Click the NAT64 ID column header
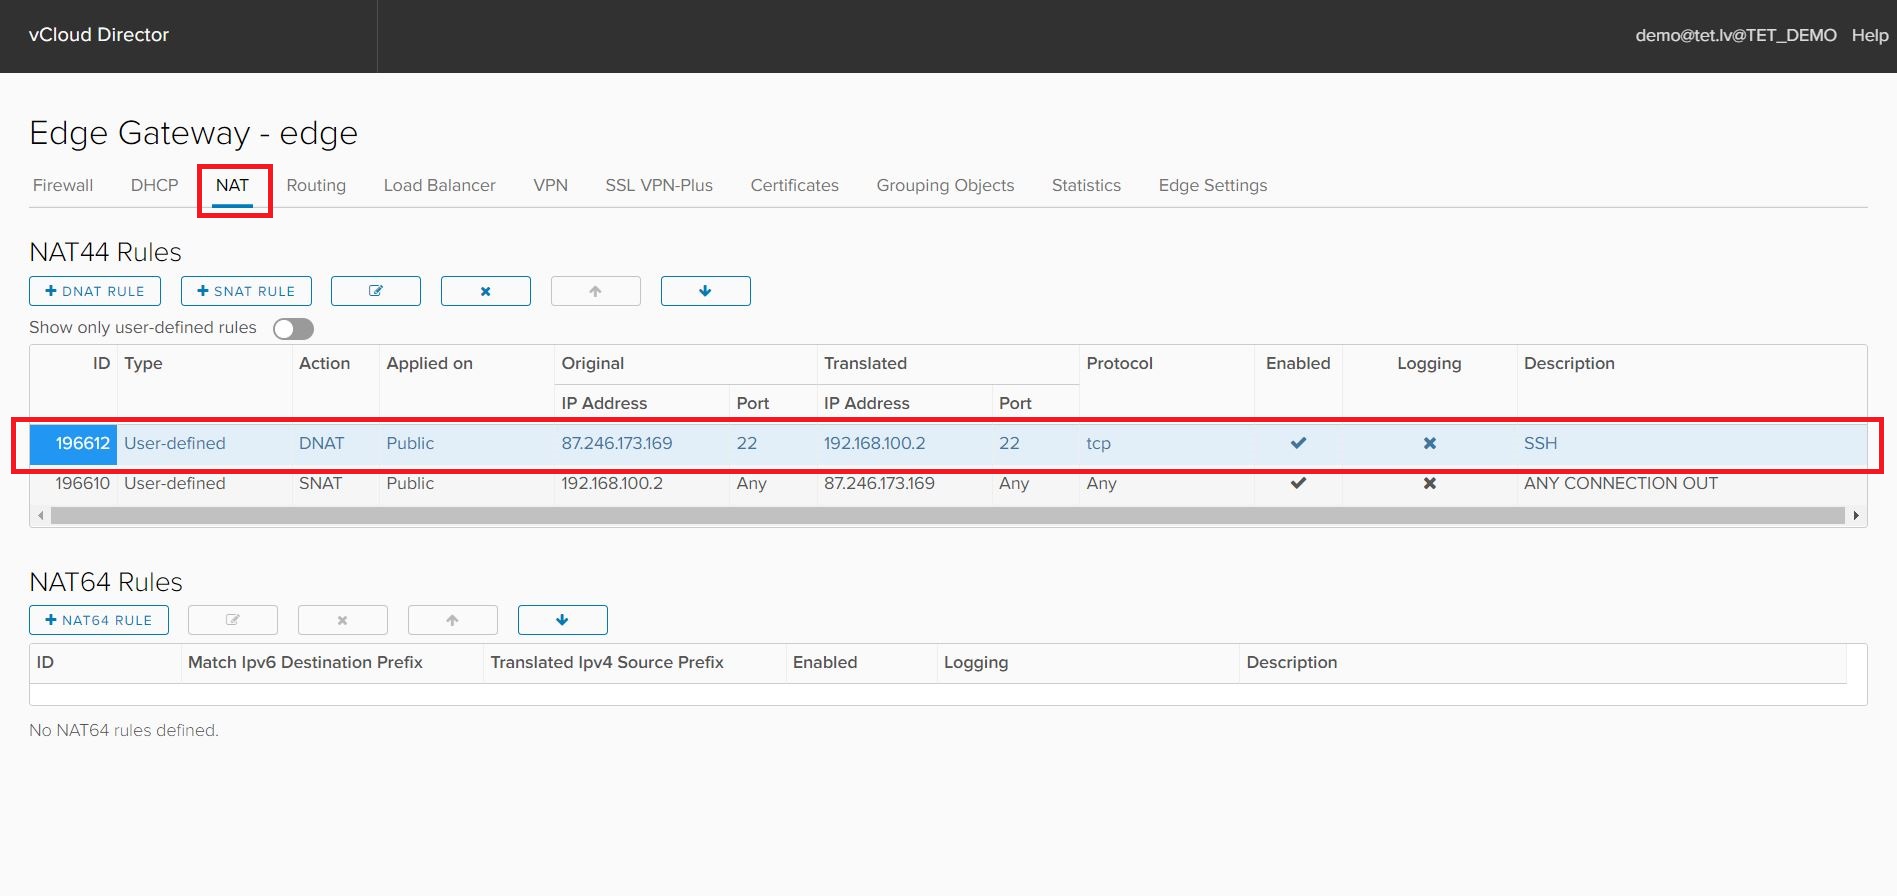The image size is (1897, 896). pyautogui.click(x=45, y=662)
